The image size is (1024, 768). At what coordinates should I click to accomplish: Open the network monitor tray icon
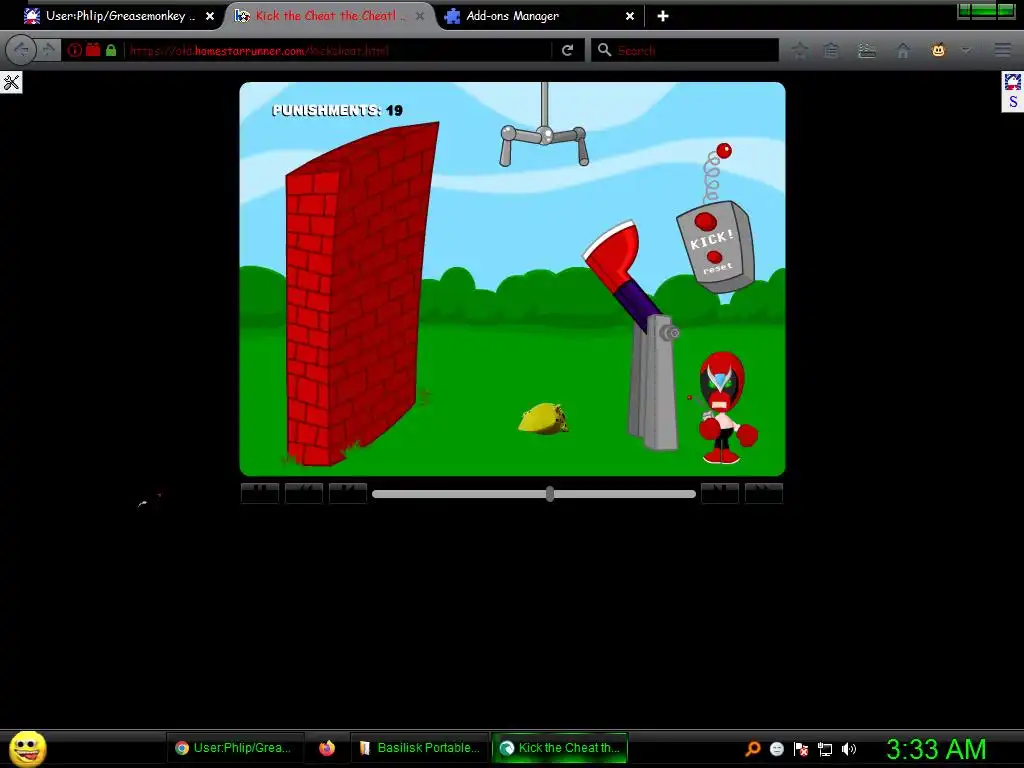coord(825,749)
